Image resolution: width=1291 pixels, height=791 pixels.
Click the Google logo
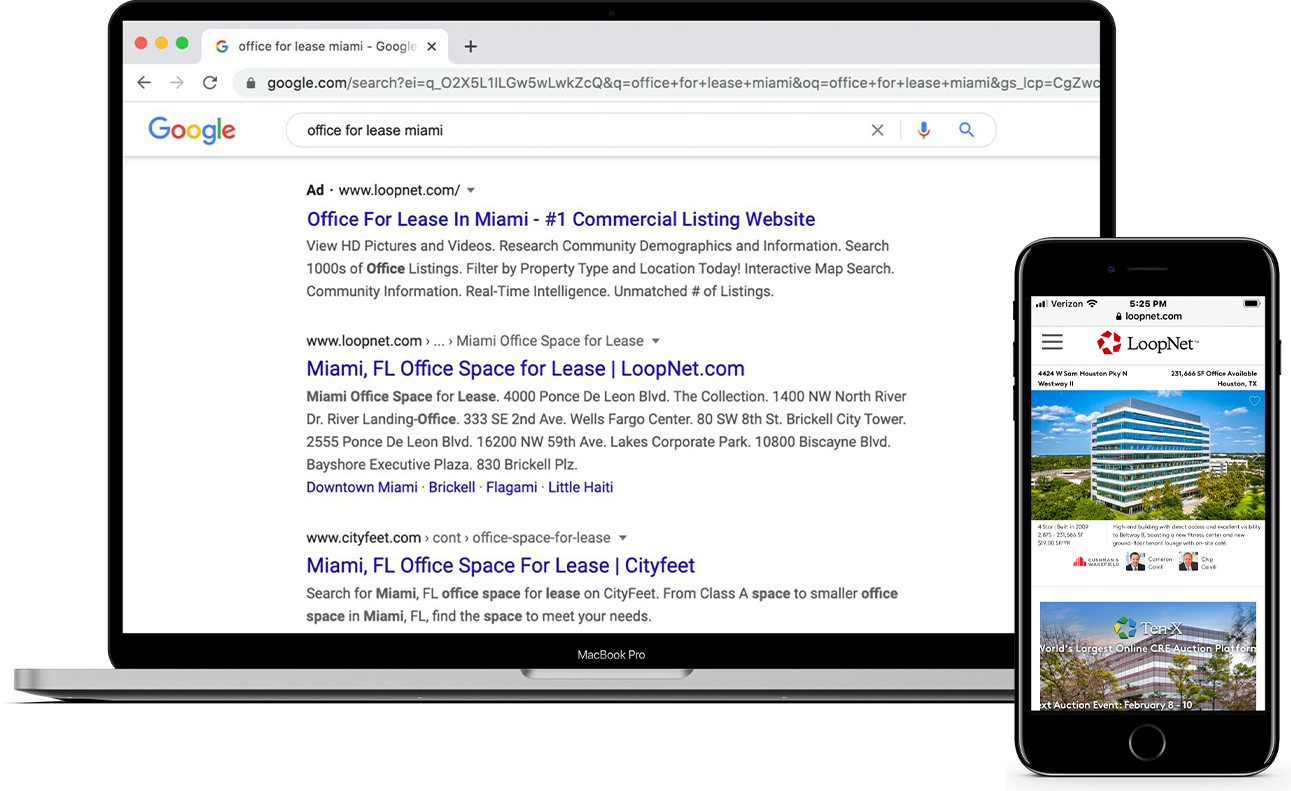pos(192,130)
